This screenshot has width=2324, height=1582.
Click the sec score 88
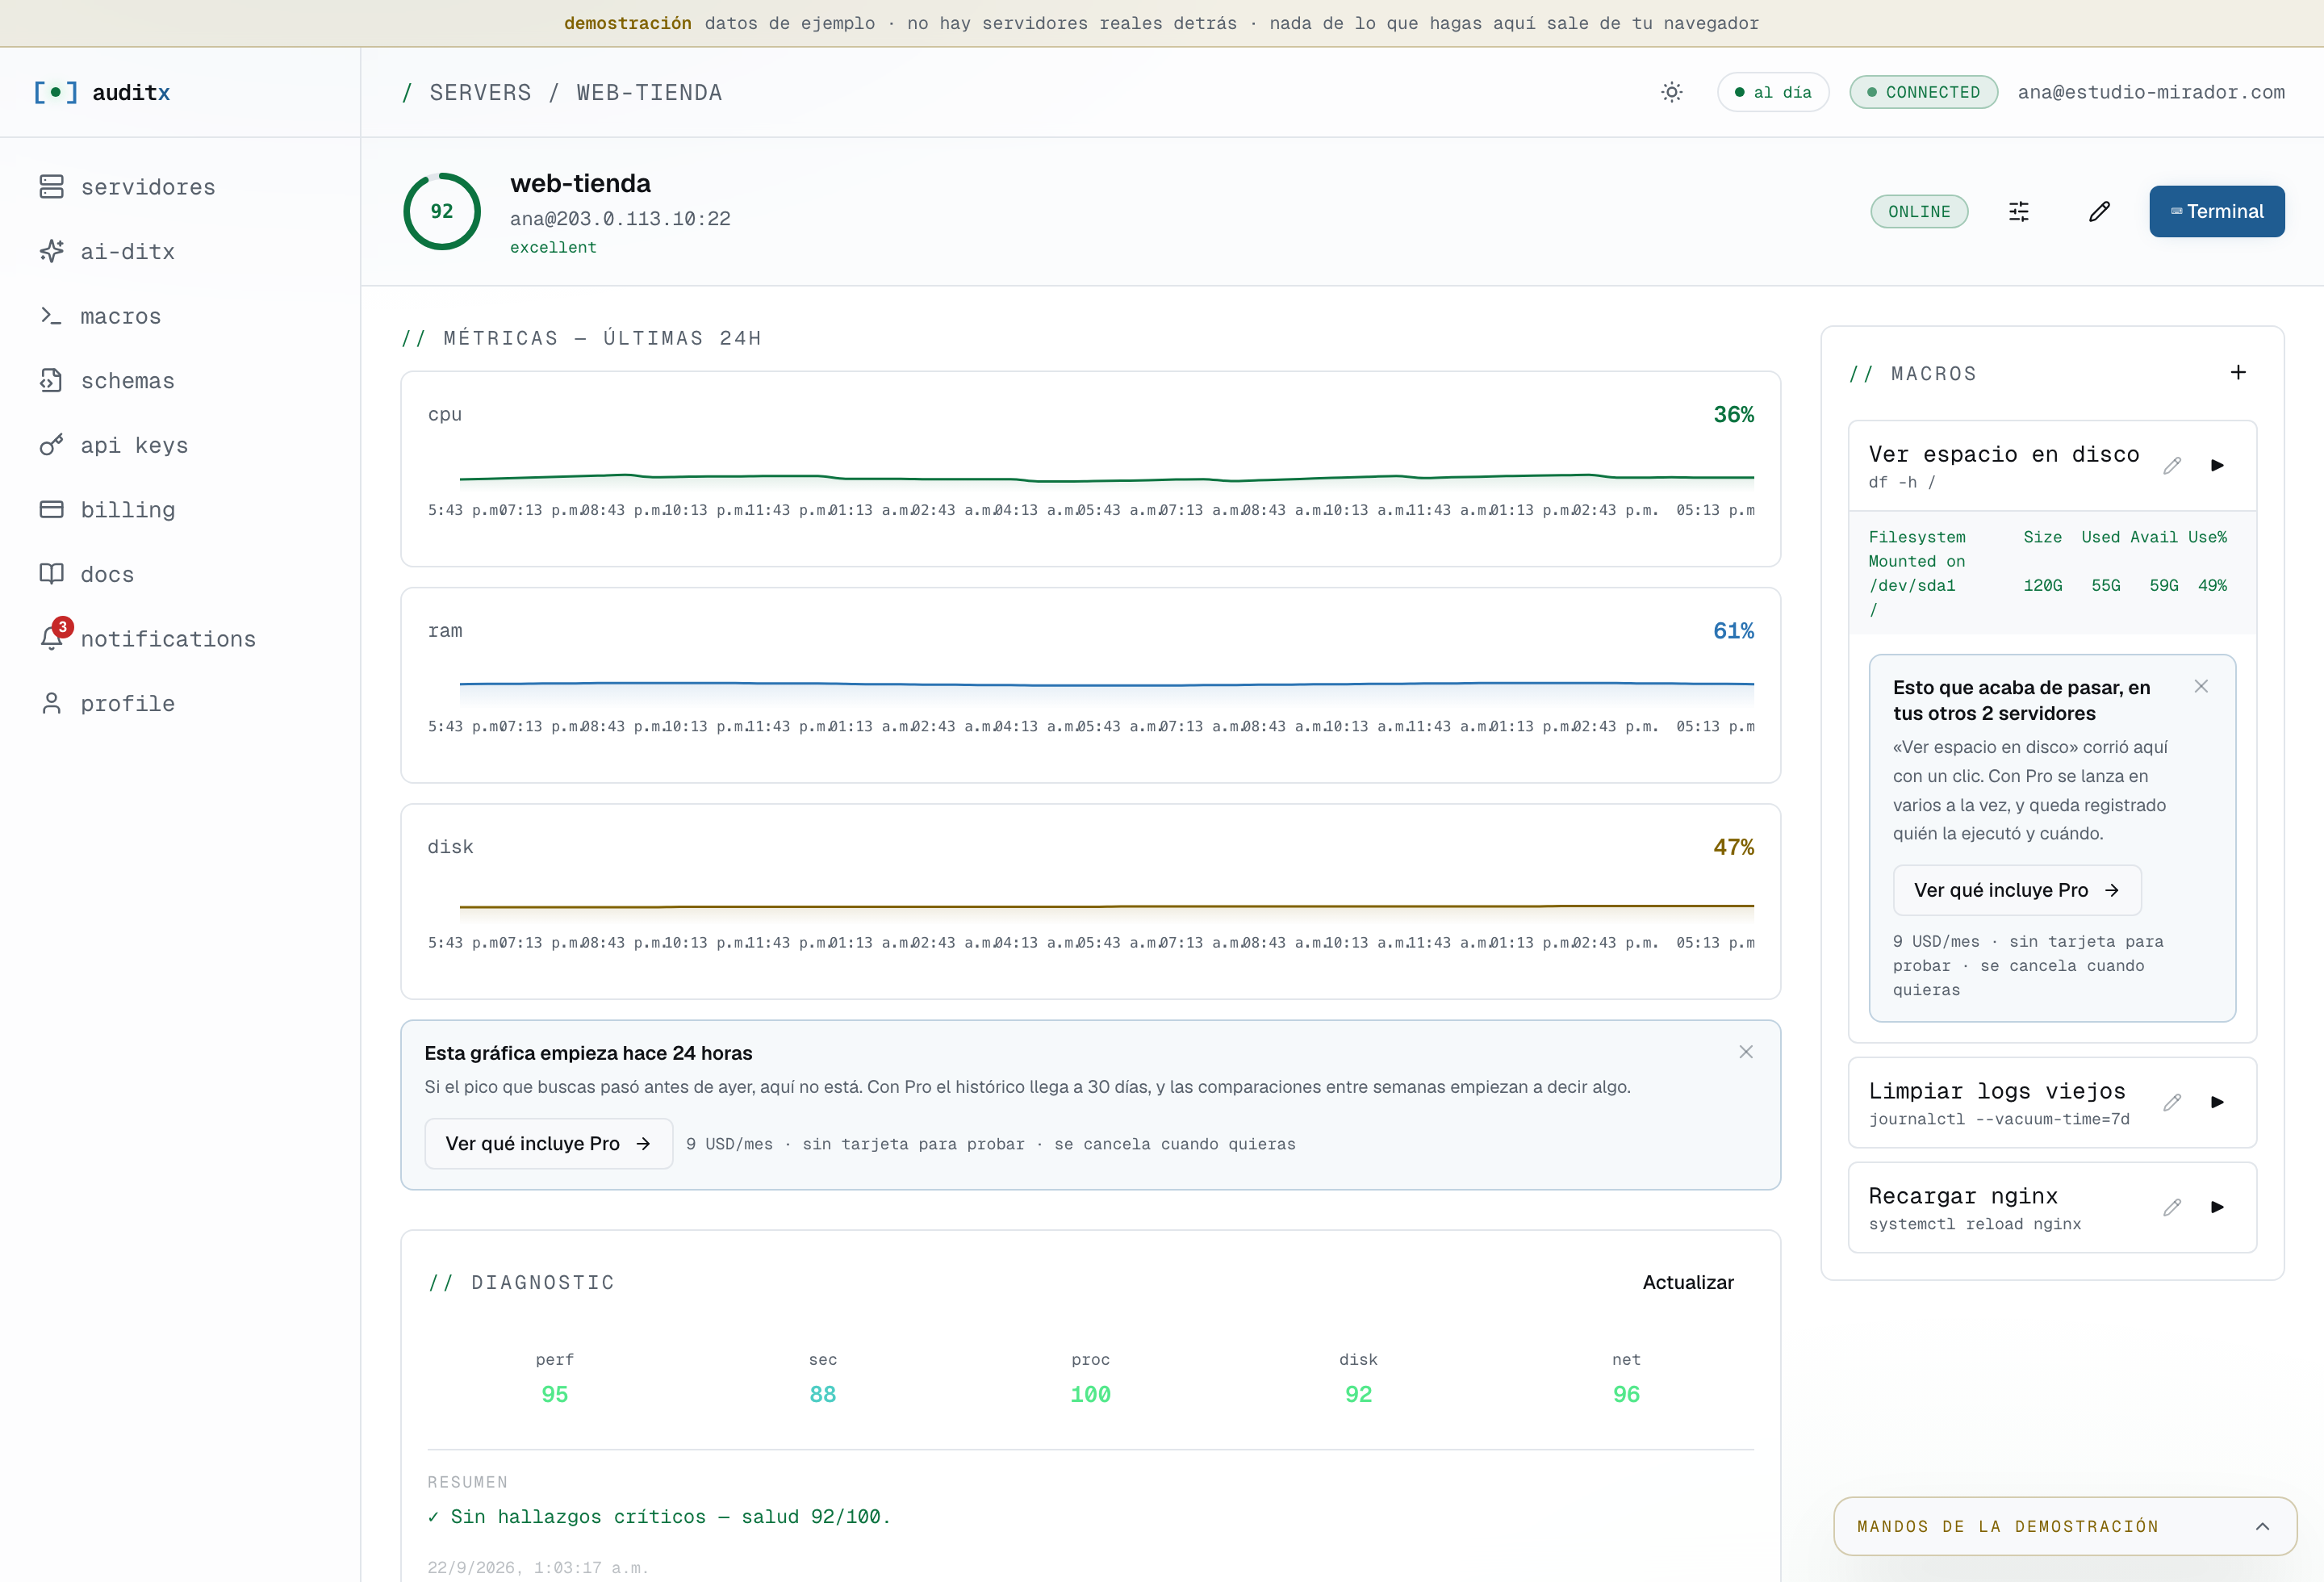point(823,1394)
